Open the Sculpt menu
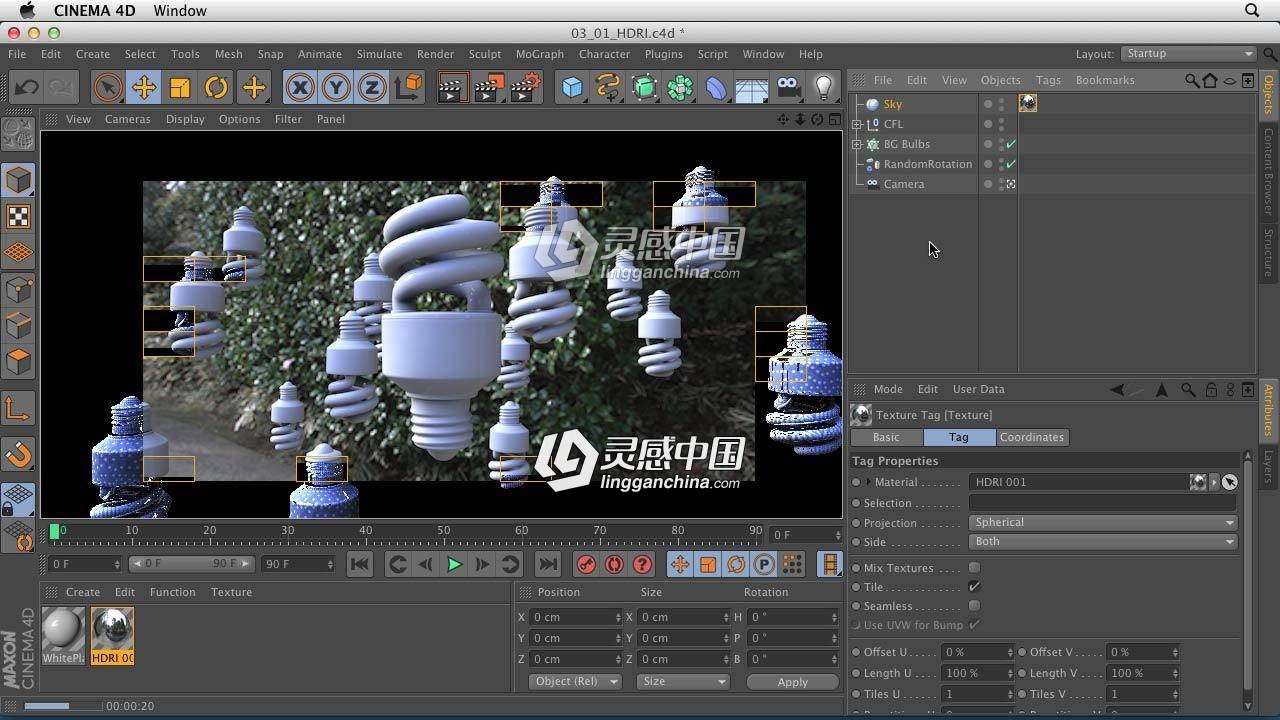 [x=484, y=54]
